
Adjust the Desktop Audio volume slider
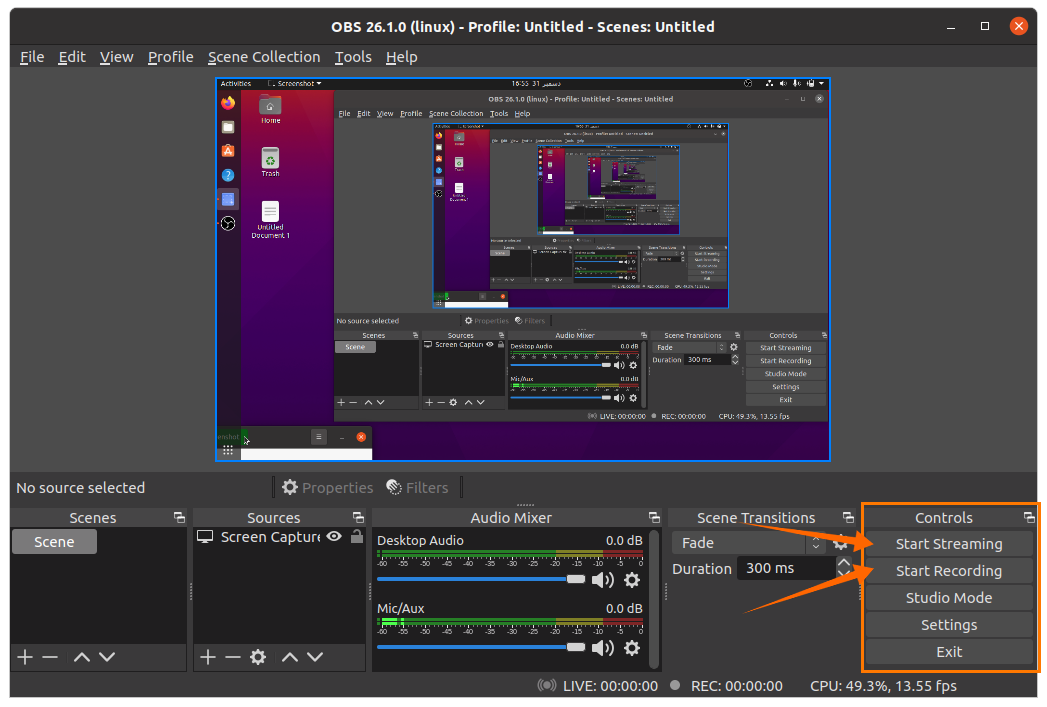point(481,579)
